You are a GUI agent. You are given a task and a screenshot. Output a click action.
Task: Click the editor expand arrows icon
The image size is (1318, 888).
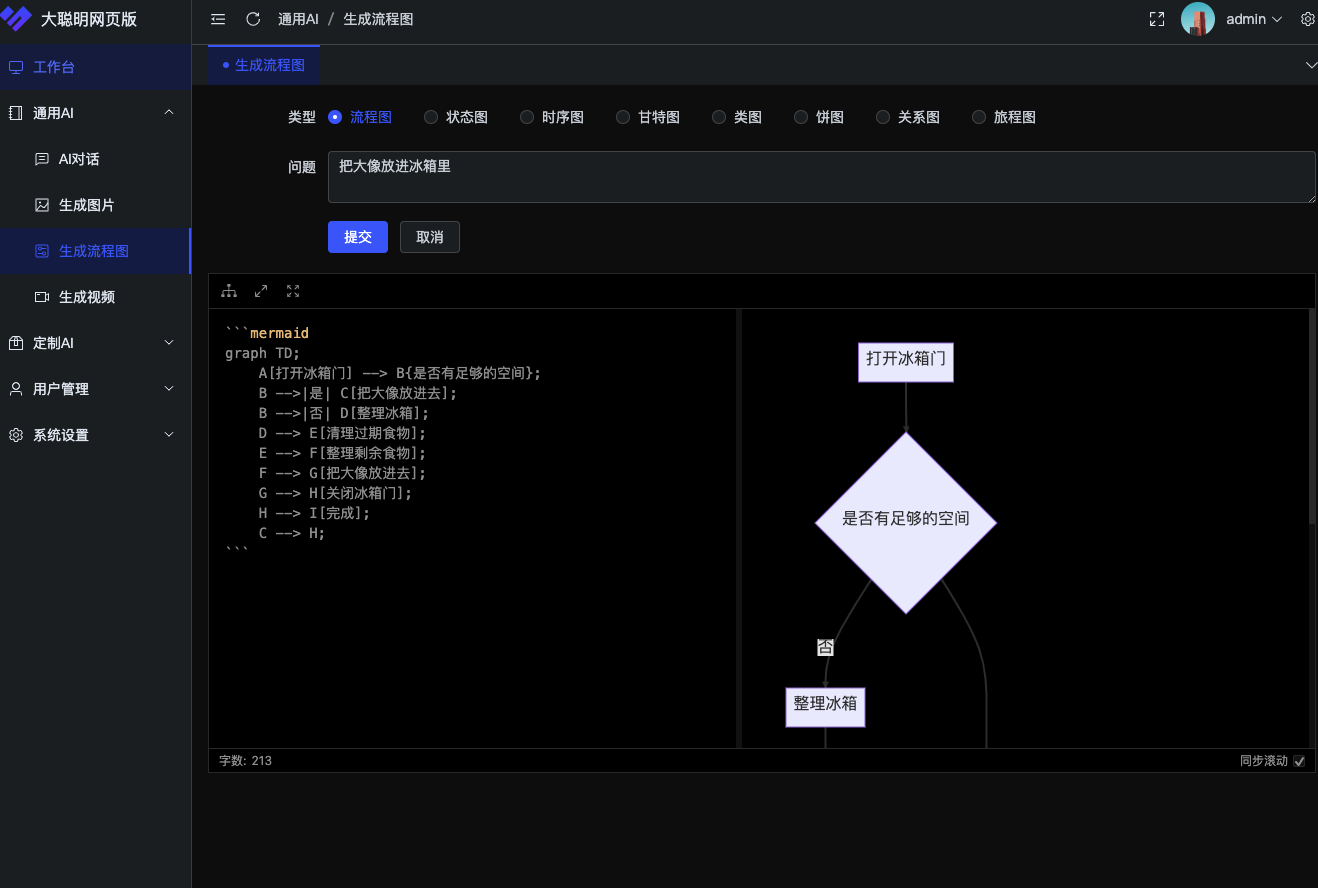click(261, 291)
